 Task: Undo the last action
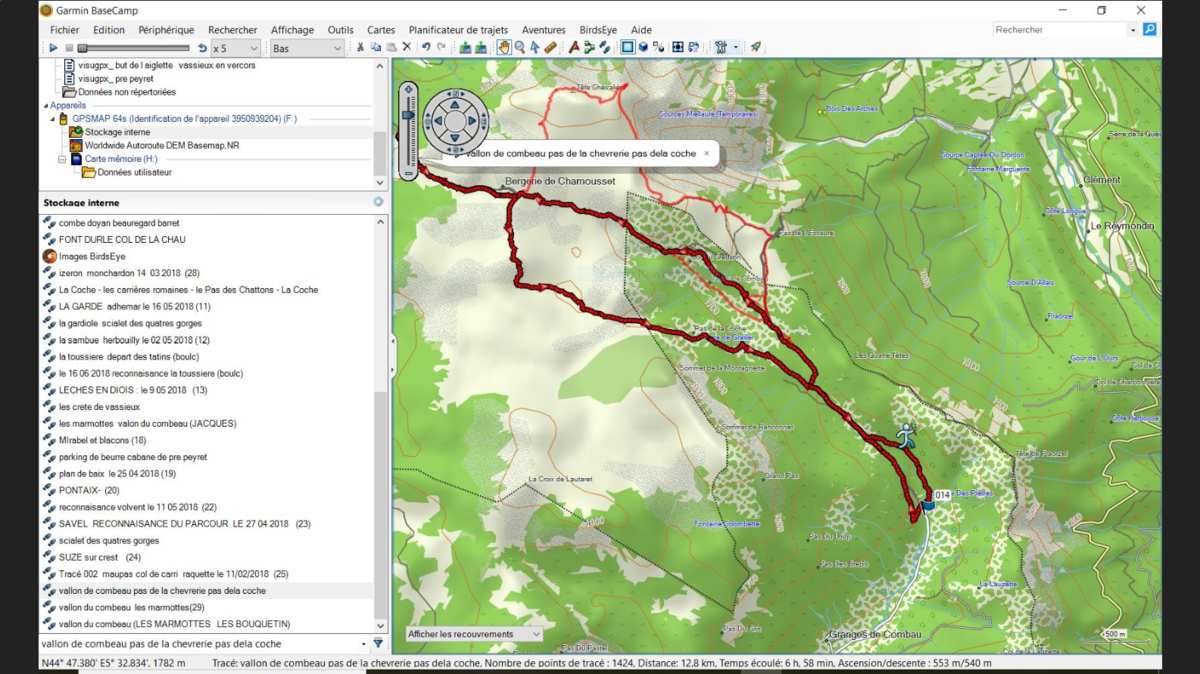coord(426,47)
